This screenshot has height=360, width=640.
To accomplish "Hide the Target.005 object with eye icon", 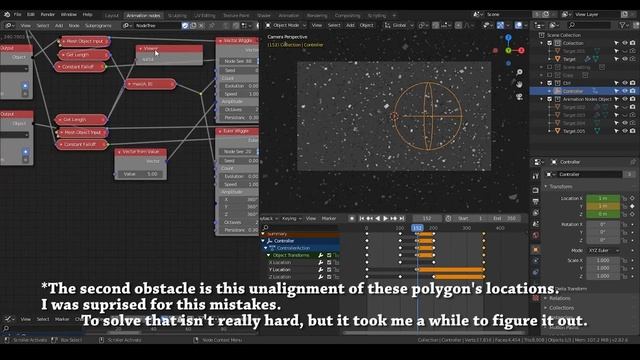I will (x=624, y=131).
